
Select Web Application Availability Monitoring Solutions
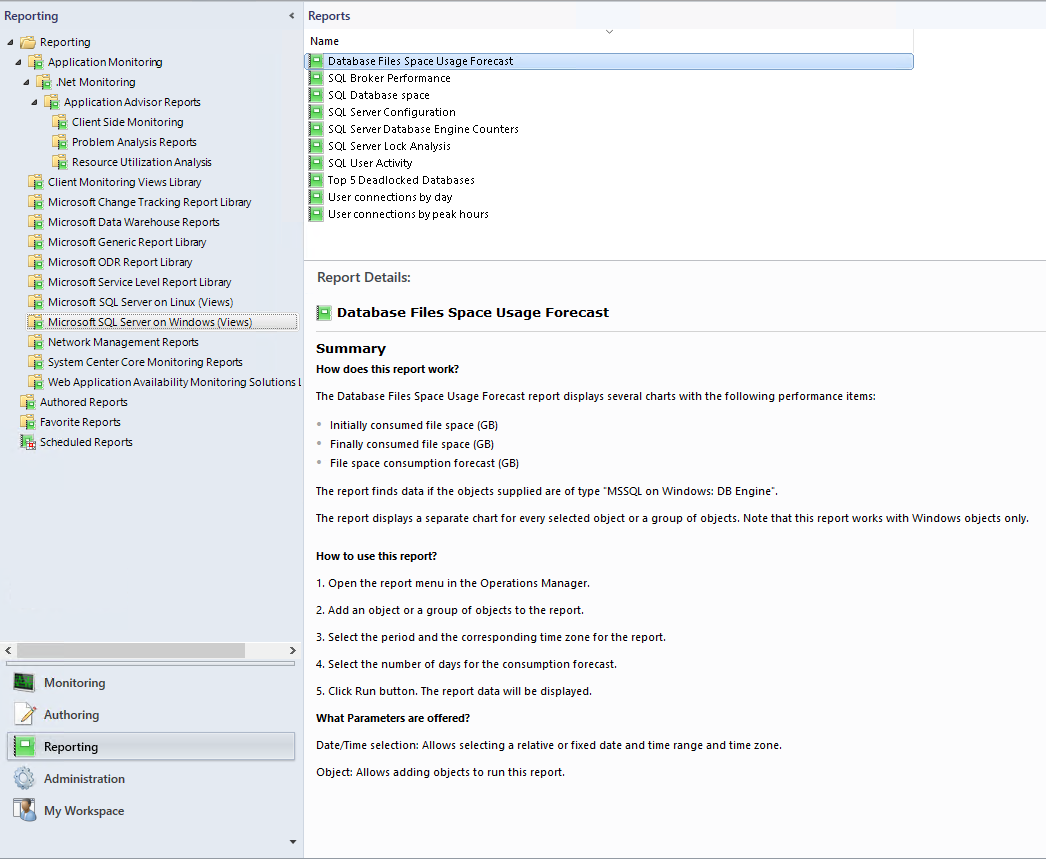pyautogui.click(x=174, y=382)
